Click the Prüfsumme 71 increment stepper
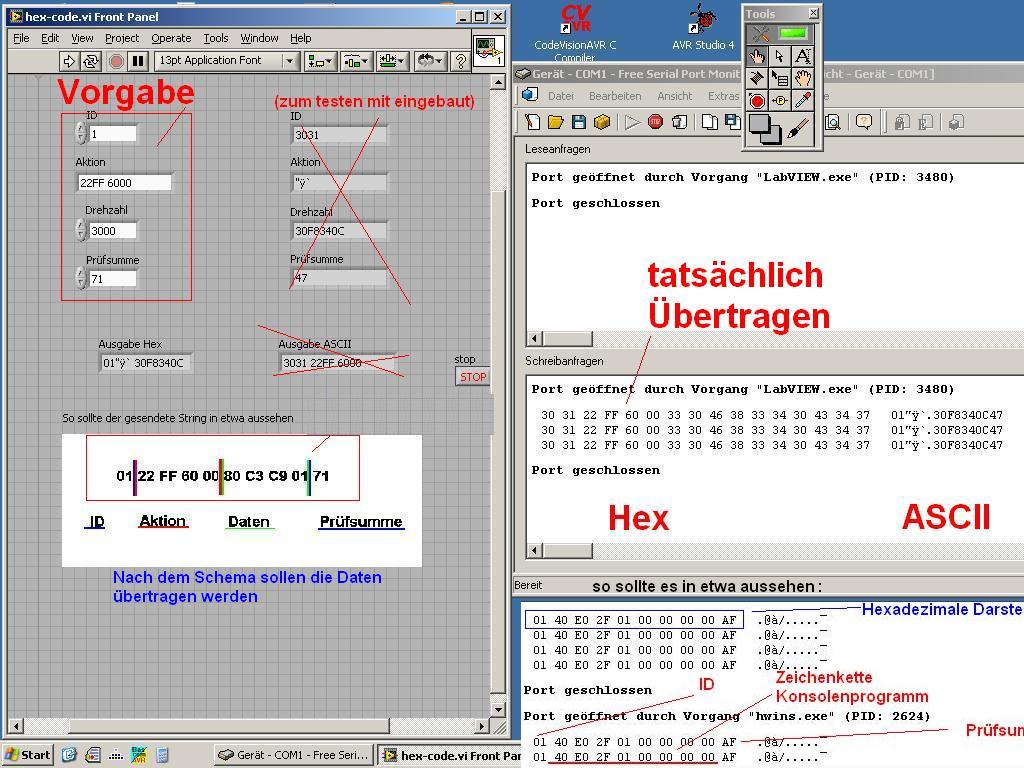The height and width of the screenshot is (768, 1024). click(x=81, y=274)
